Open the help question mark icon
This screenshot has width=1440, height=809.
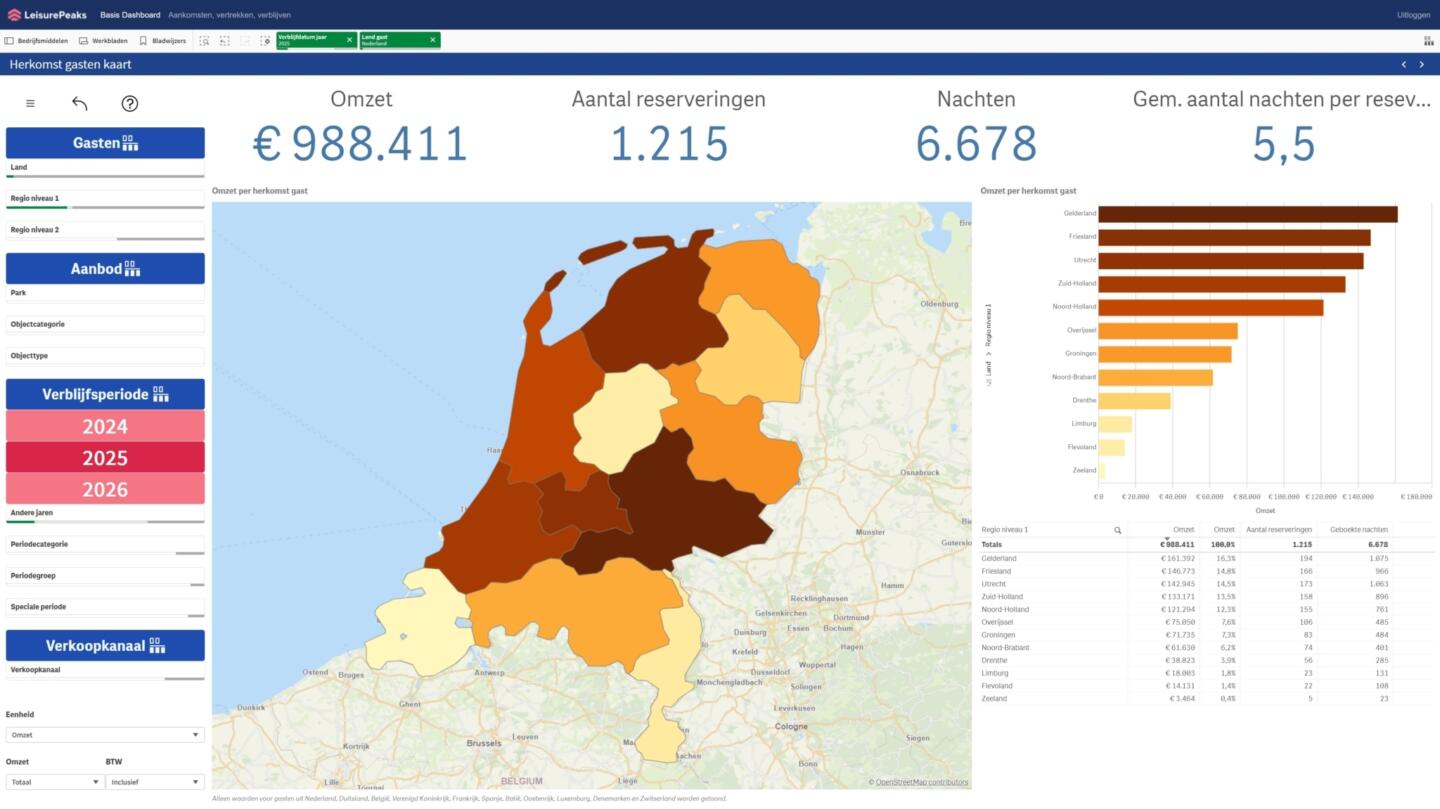tap(129, 103)
